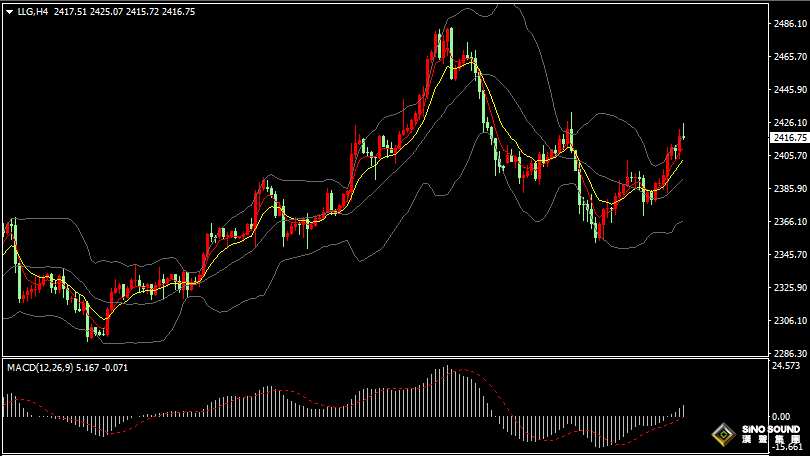Click the highlighted 2416.75 current price tag
Image resolution: width=810 pixels, height=456 pixels.
790,138
